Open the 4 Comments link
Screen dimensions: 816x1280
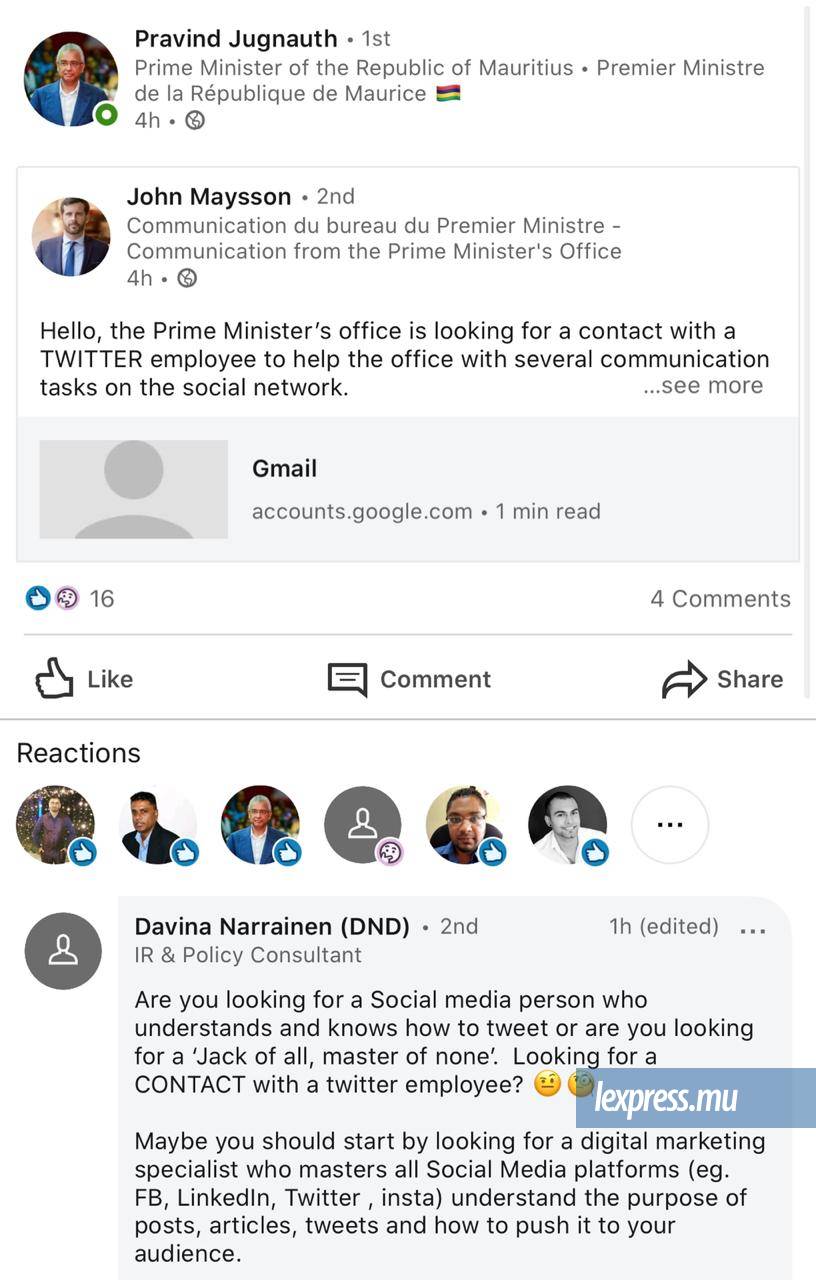tap(720, 599)
